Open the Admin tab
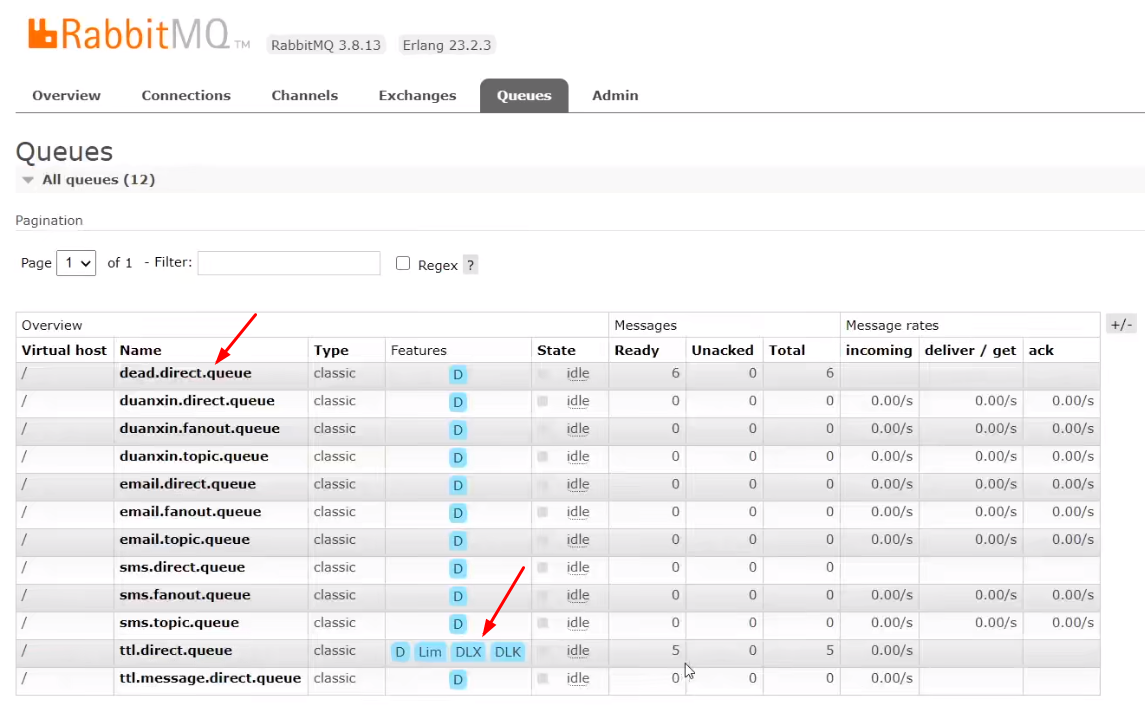The image size is (1145, 705). tap(615, 96)
